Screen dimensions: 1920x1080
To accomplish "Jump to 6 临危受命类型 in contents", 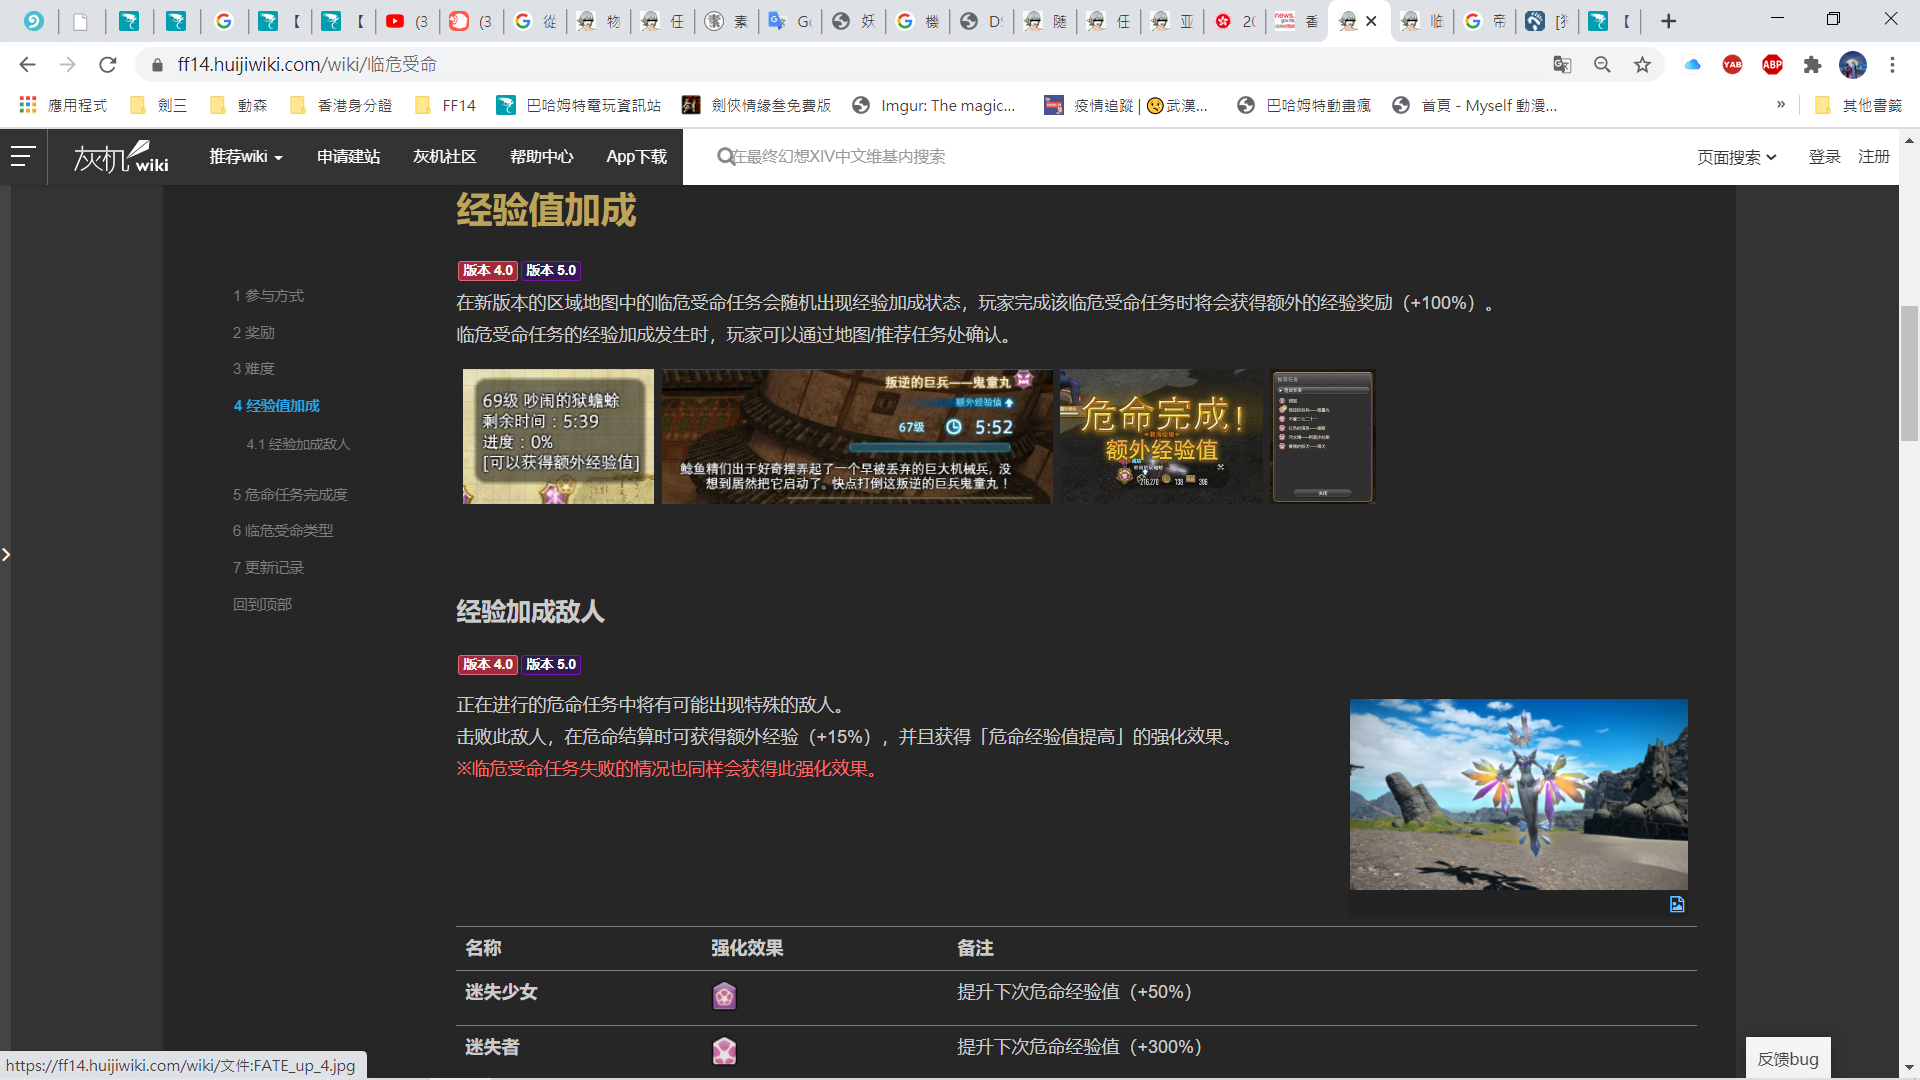I will tap(283, 531).
